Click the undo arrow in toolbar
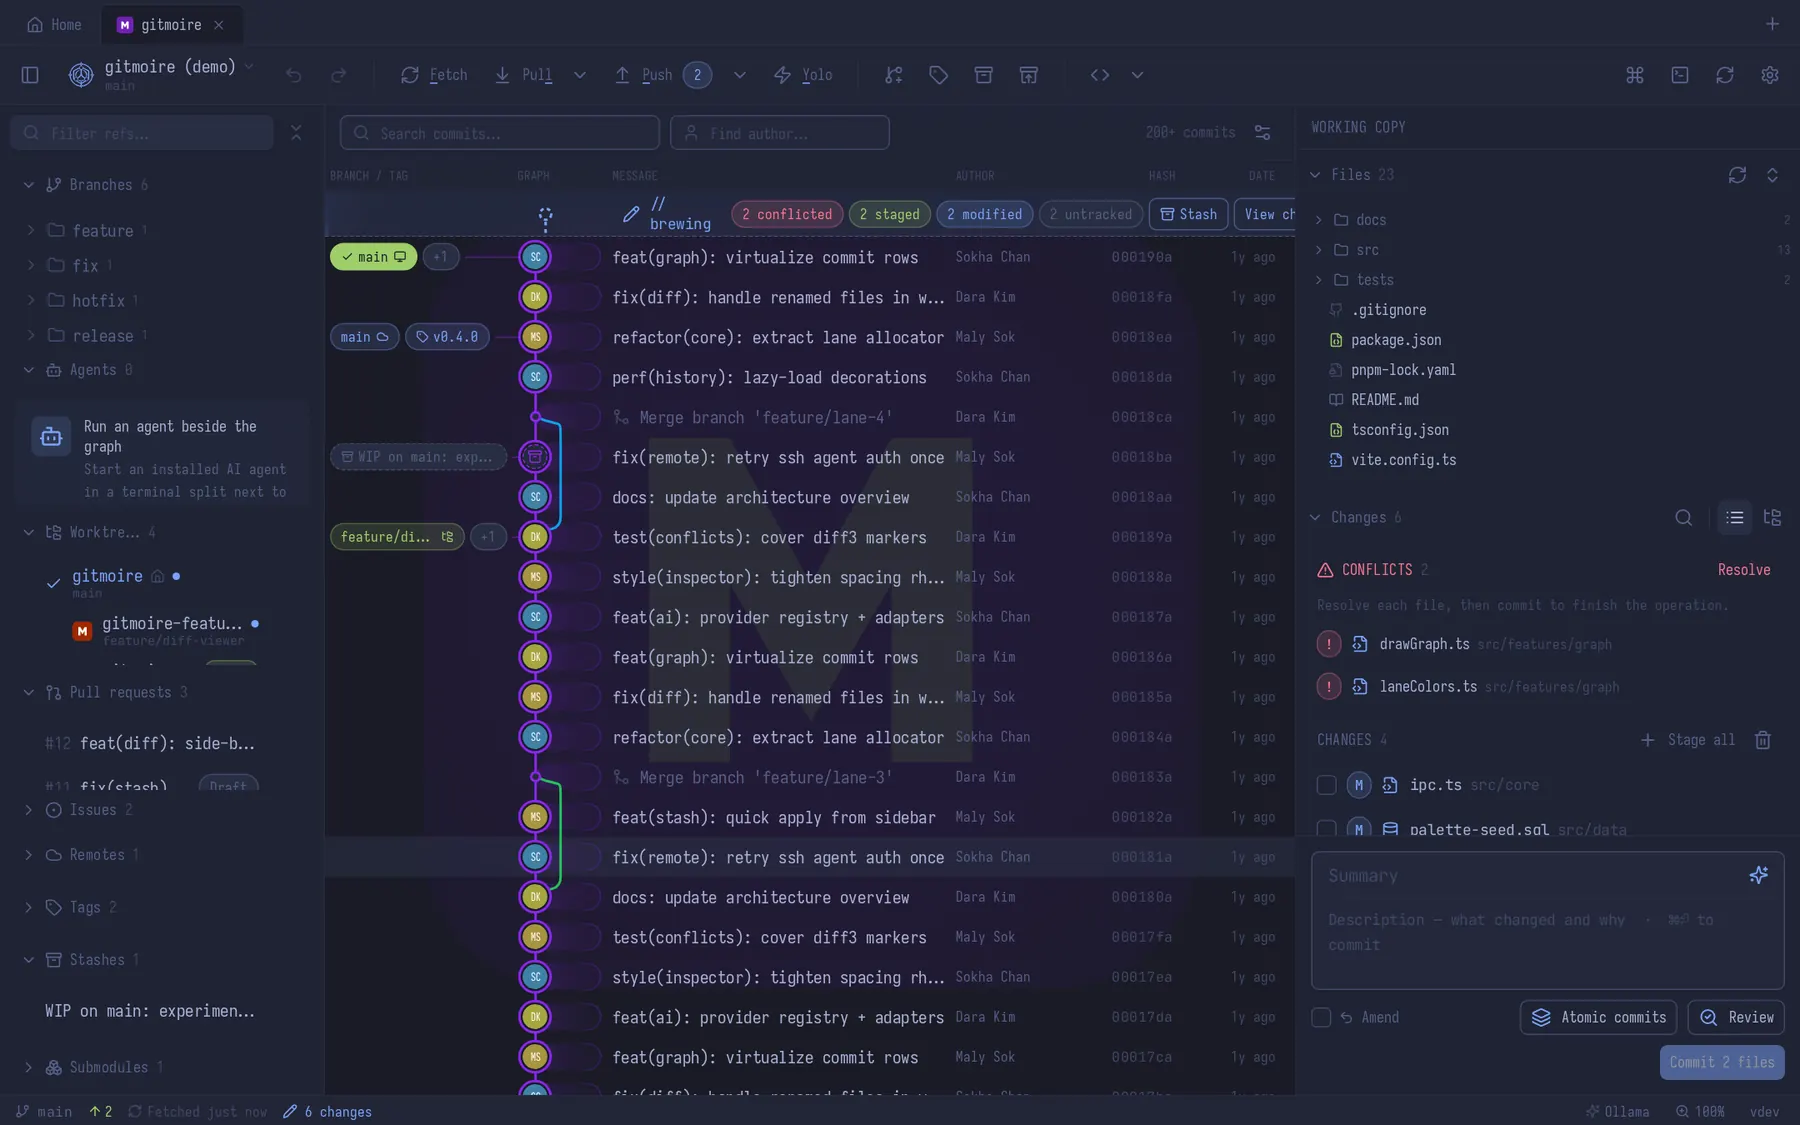The height and width of the screenshot is (1125, 1800). click(293, 75)
